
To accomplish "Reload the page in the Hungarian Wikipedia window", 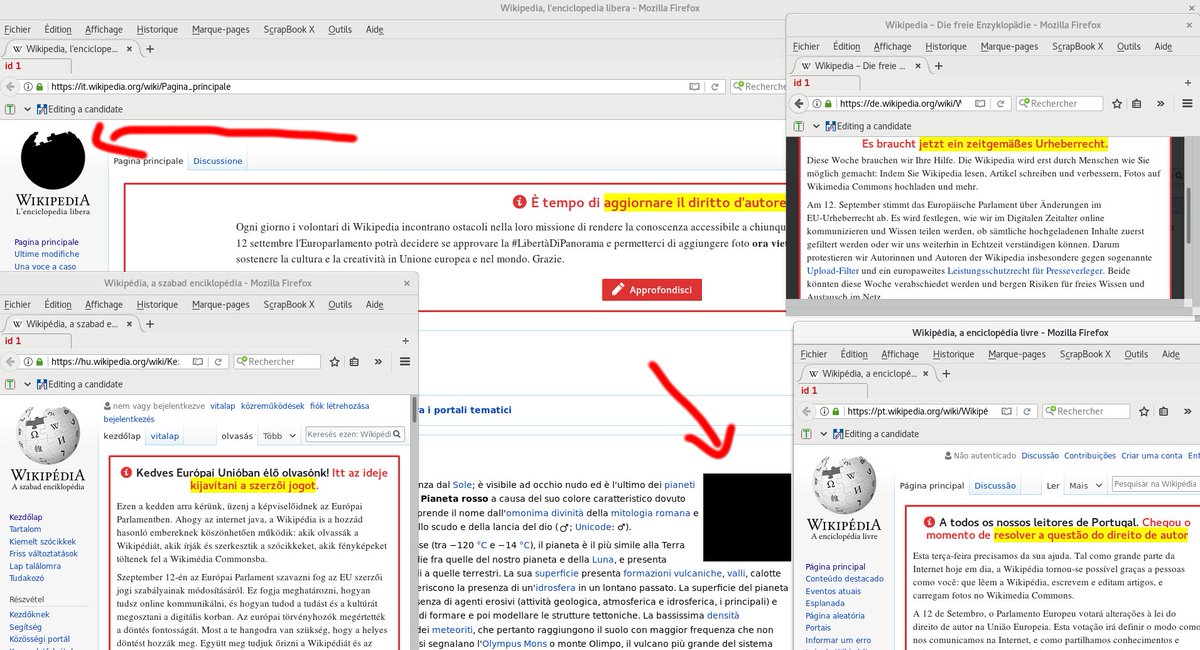I will [218, 362].
